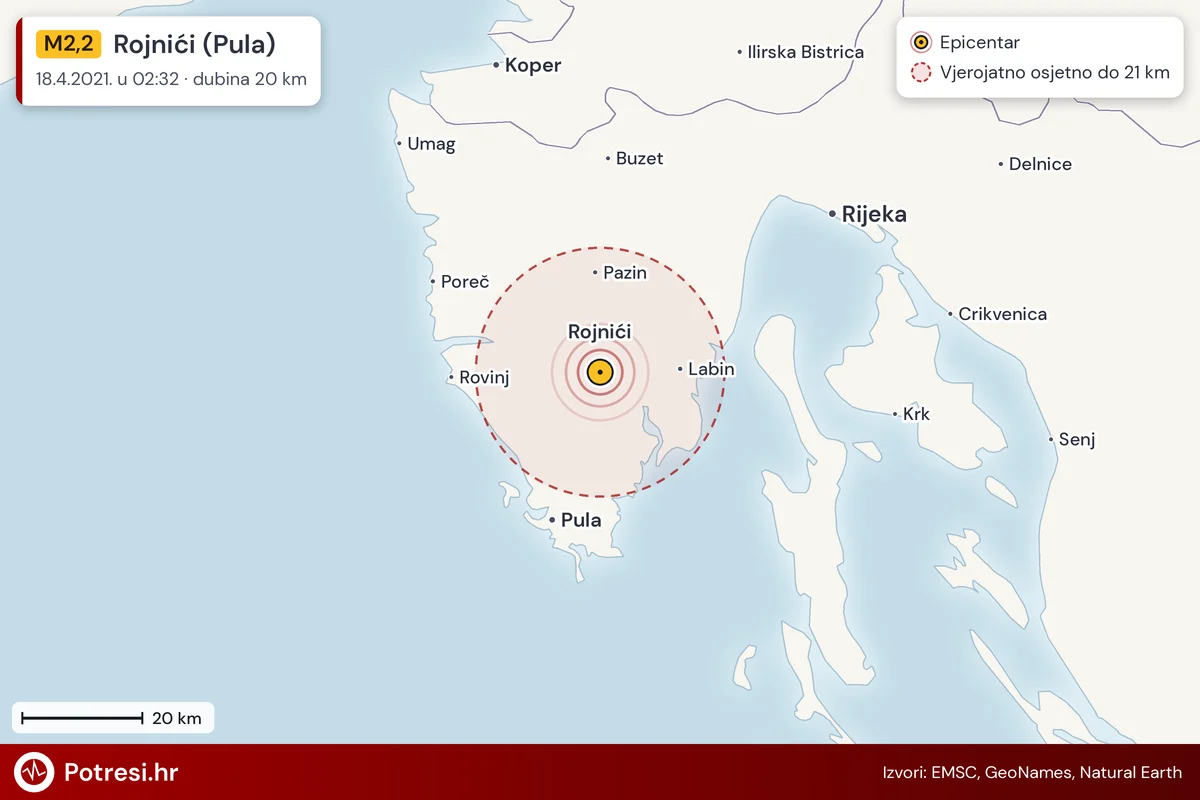Click the Epicentar legend label
The width and height of the screenshot is (1200, 800).
tap(980, 43)
